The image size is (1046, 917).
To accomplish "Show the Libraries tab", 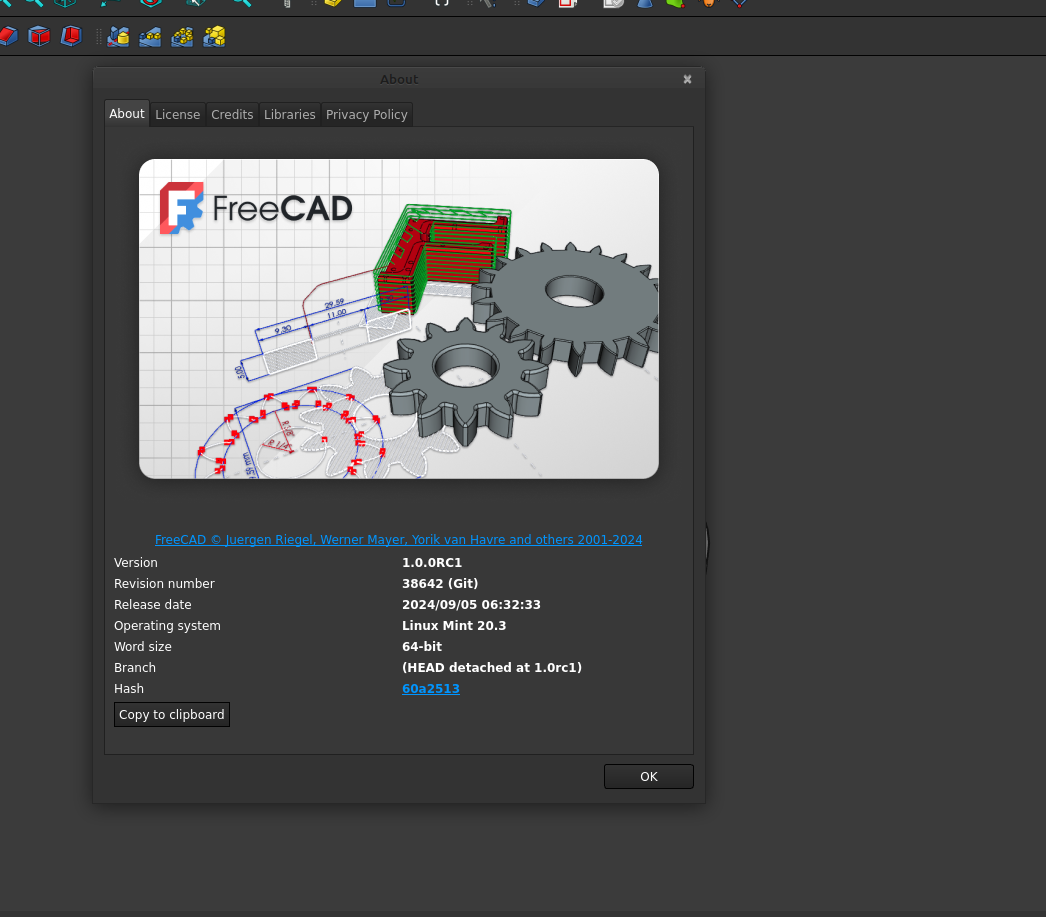I will tap(290, 115).
